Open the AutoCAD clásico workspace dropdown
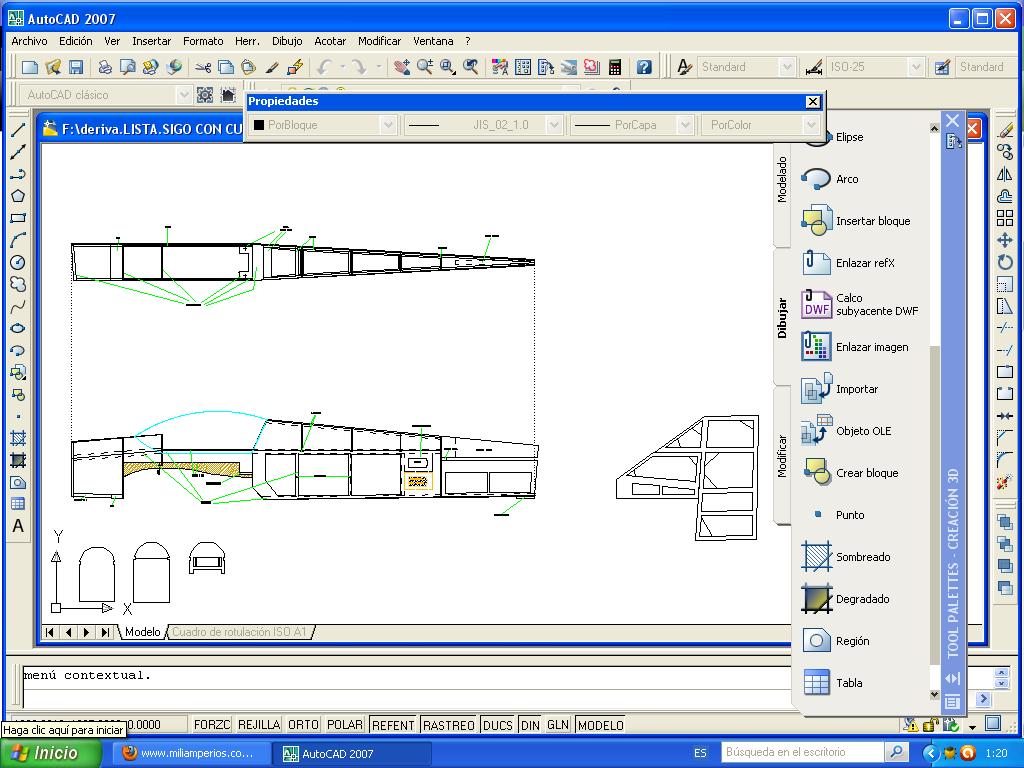 coord(183,95)
